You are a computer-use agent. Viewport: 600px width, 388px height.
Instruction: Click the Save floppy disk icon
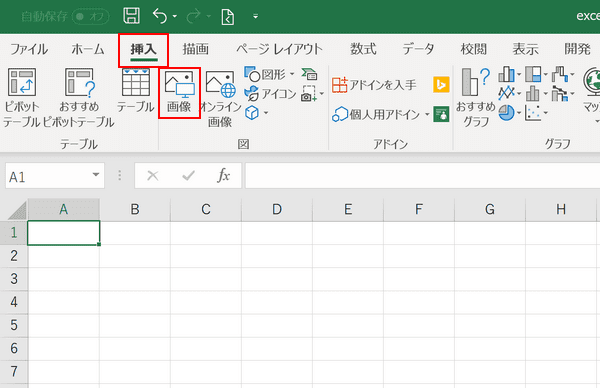pos(131,16)
